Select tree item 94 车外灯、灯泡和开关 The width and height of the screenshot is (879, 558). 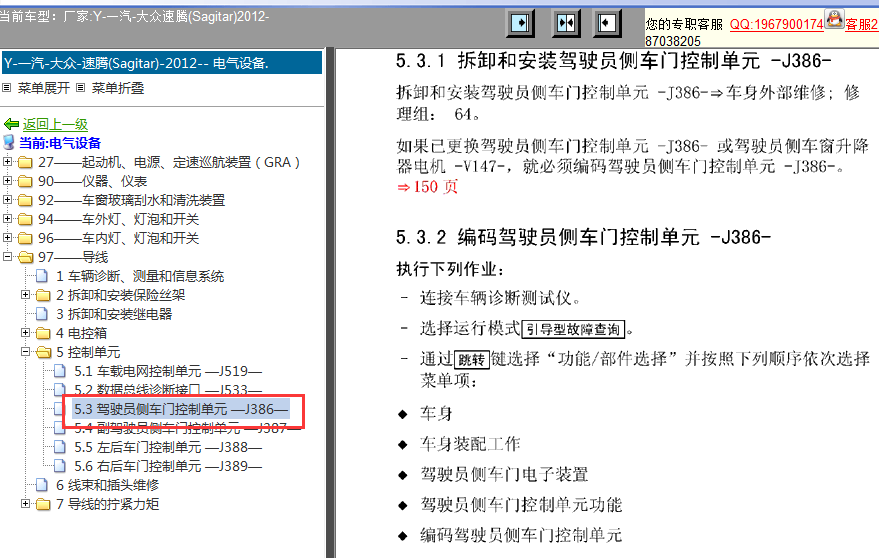click(118, 219)
